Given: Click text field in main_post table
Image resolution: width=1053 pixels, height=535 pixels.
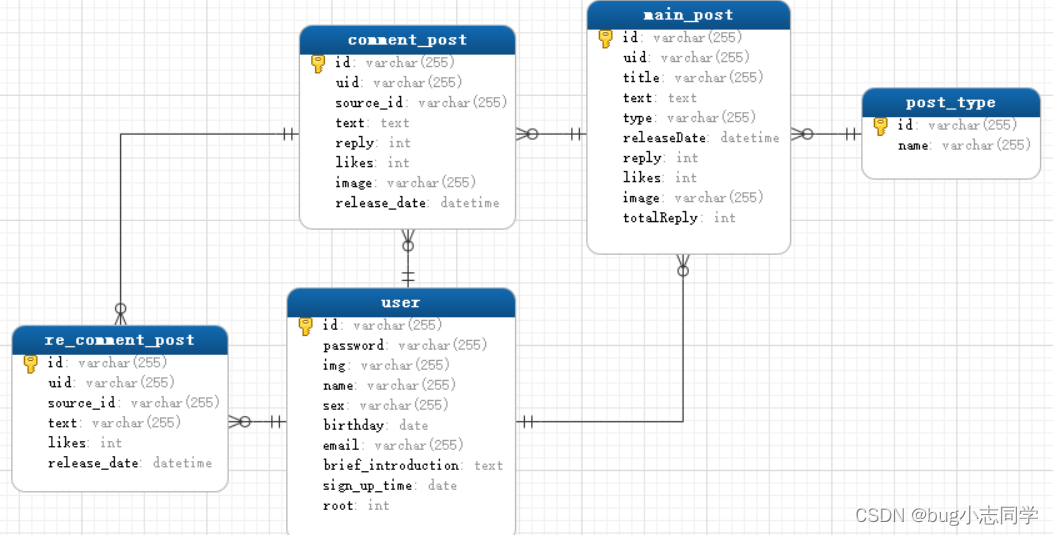Looking at the screenshot, I should coord(659,98).
